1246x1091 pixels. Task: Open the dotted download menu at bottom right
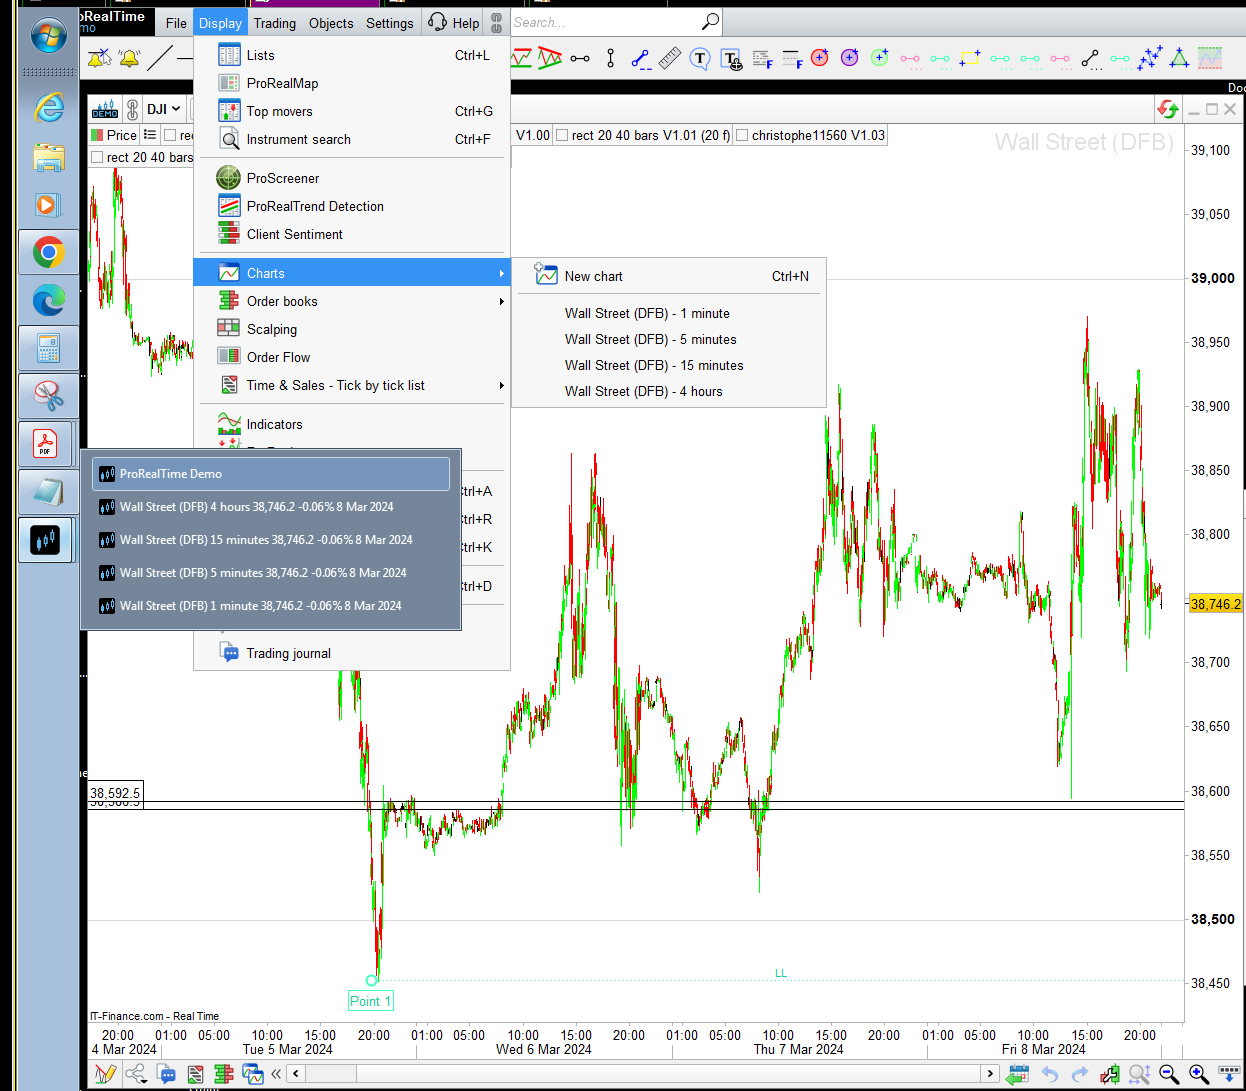click(x=1229, y=1074)
